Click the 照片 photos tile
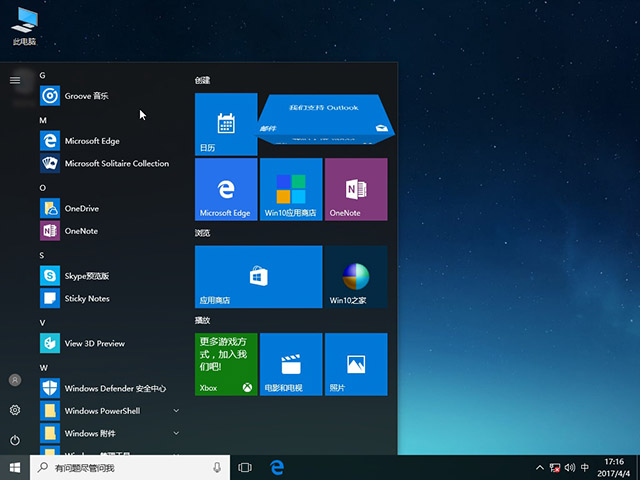Screen dimensions: 640x480 pos(355,364)
